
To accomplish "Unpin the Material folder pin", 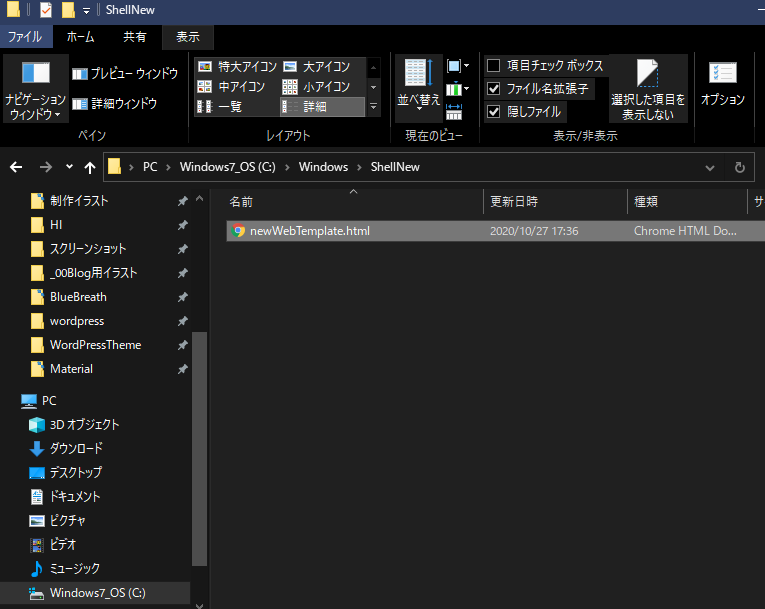I will coord(182,369).
